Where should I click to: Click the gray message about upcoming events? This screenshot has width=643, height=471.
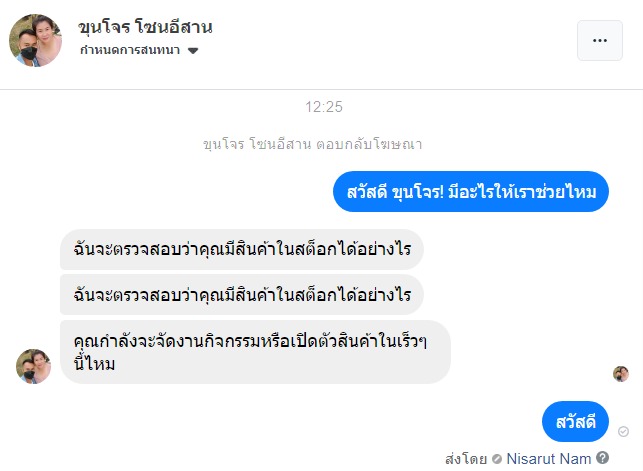pyautogui.click(x=255, y=351)
